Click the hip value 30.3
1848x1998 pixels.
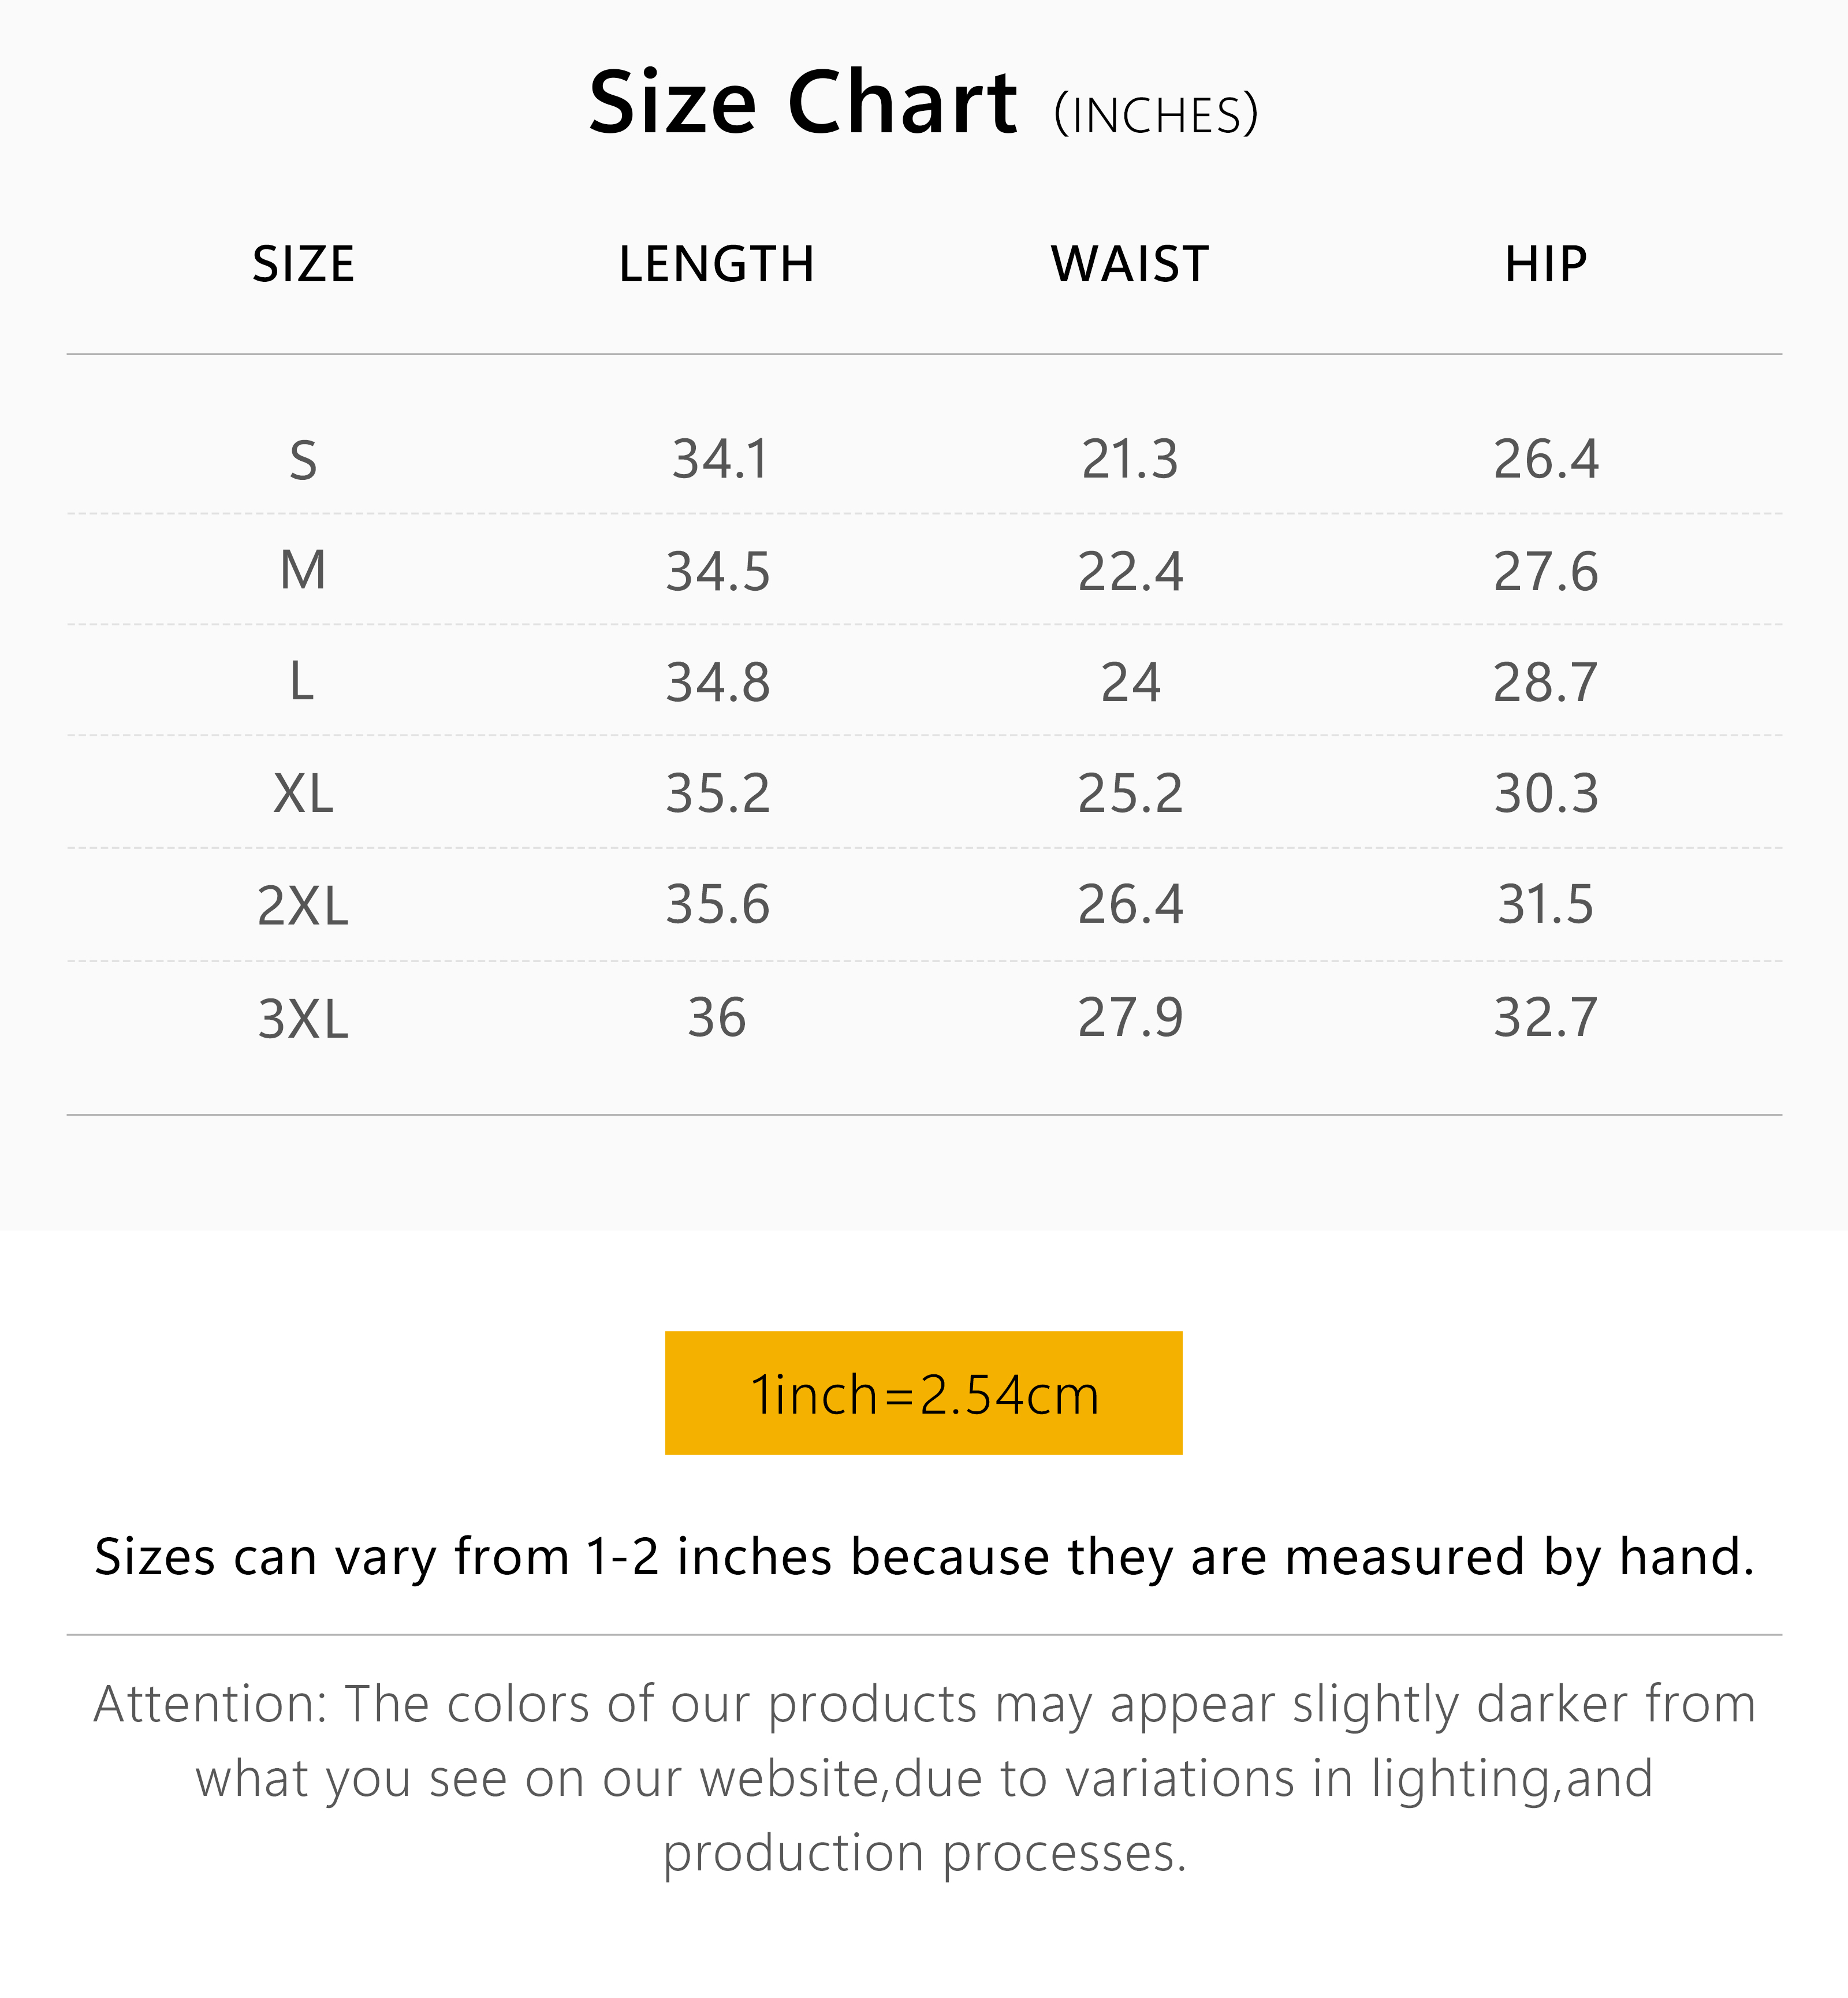point(1545,794)
